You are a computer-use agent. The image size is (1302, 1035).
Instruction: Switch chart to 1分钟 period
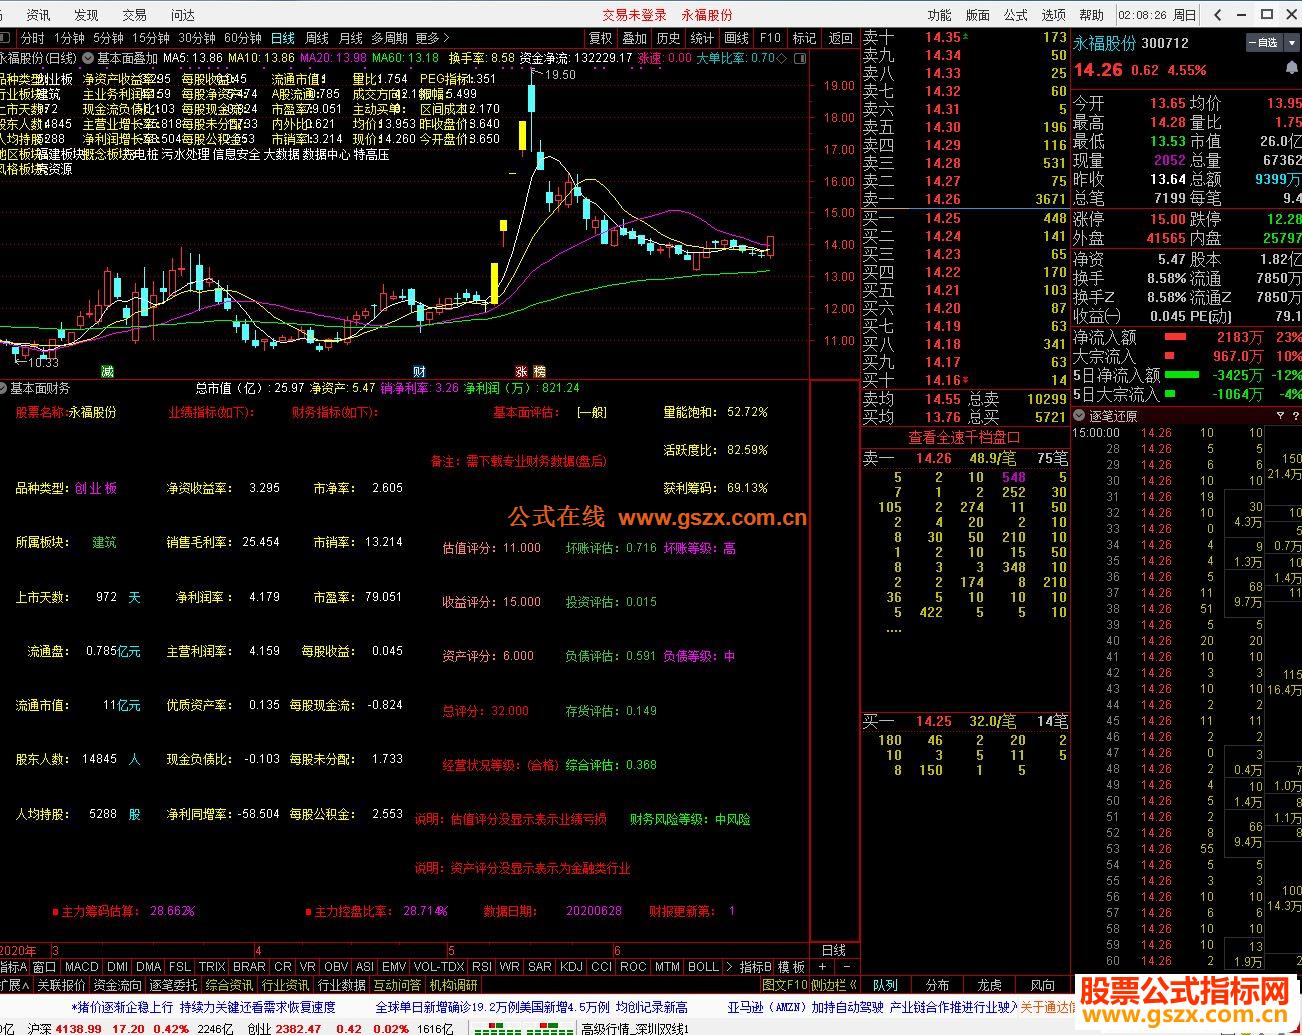tap(68, 38)
